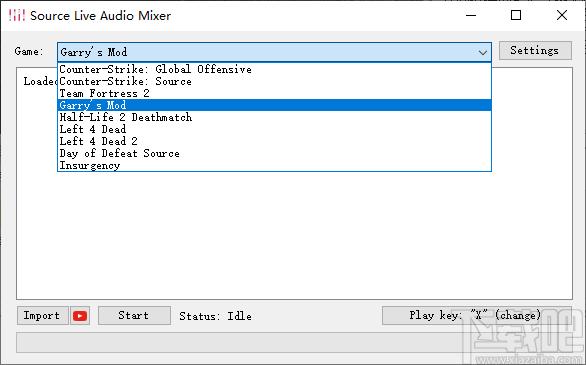Click the Source Live Audio Mixer title icon
Image resolution: width=586 pixels, height=365 pixels.
[17, 15]
